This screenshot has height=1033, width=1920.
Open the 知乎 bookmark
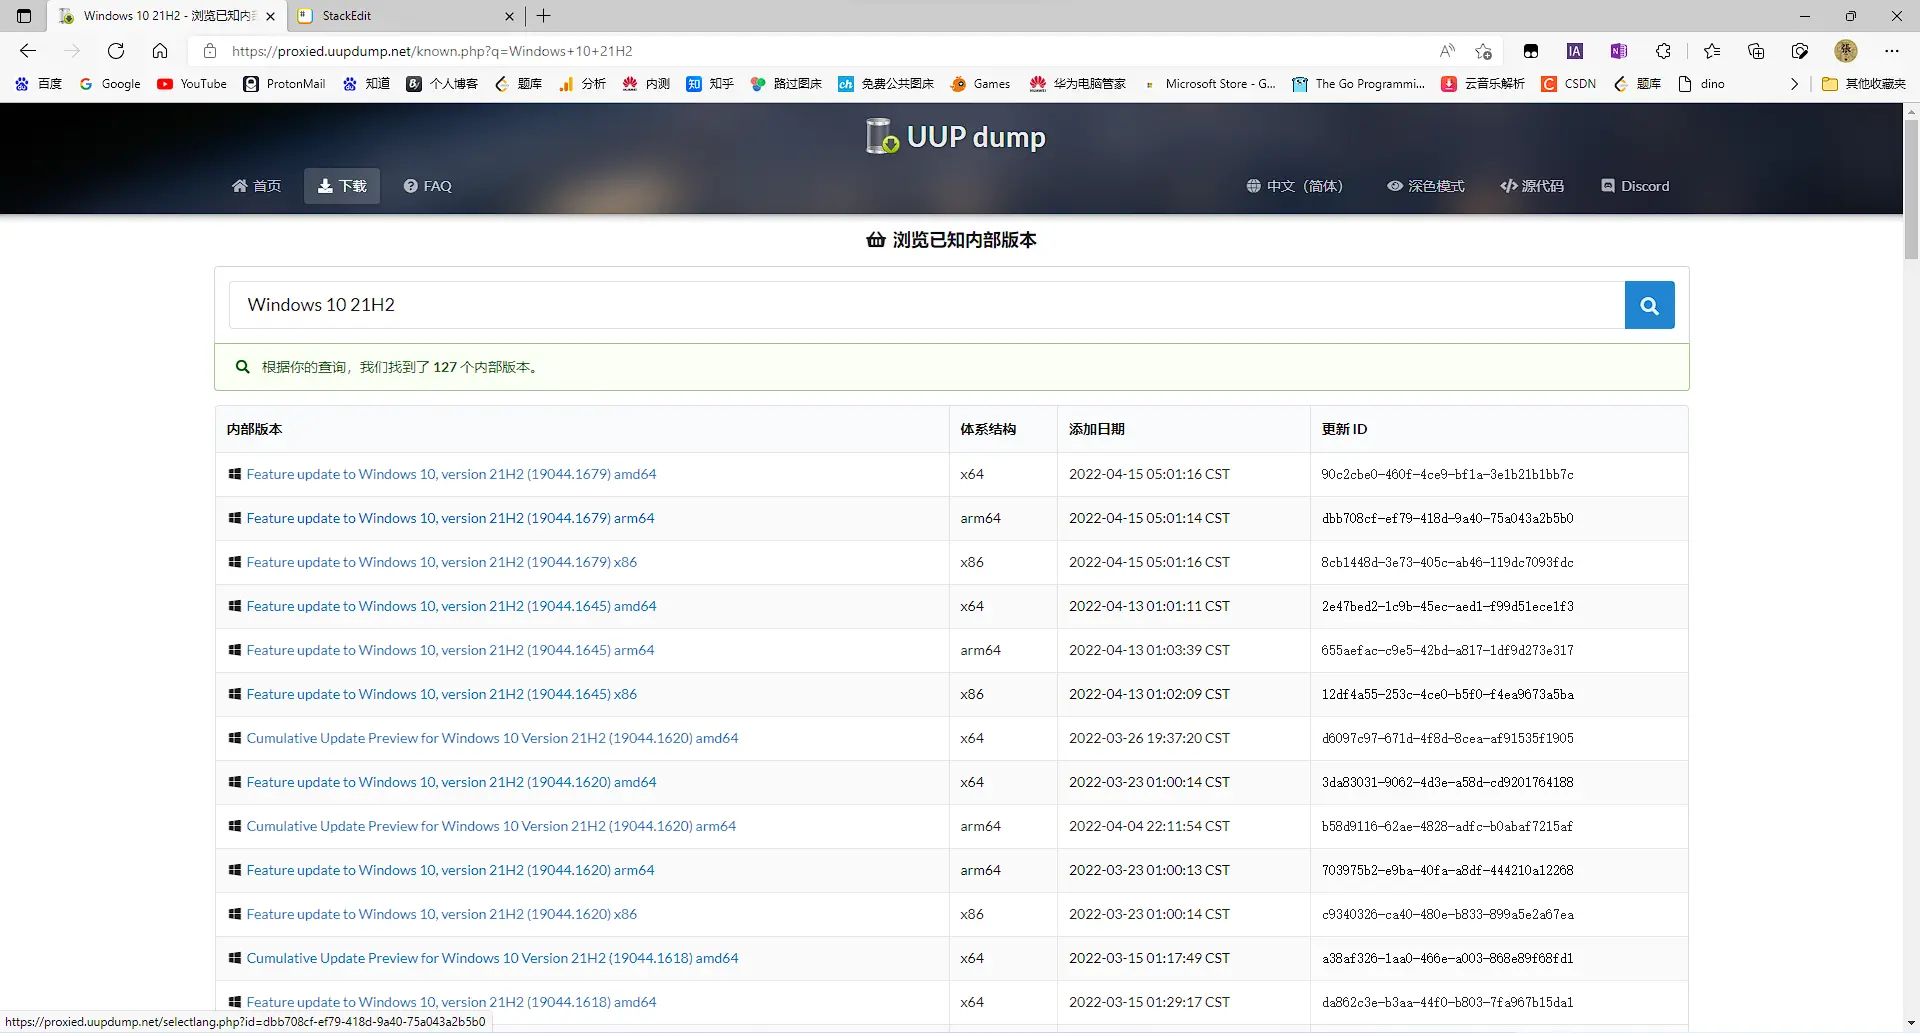[710, 84]
